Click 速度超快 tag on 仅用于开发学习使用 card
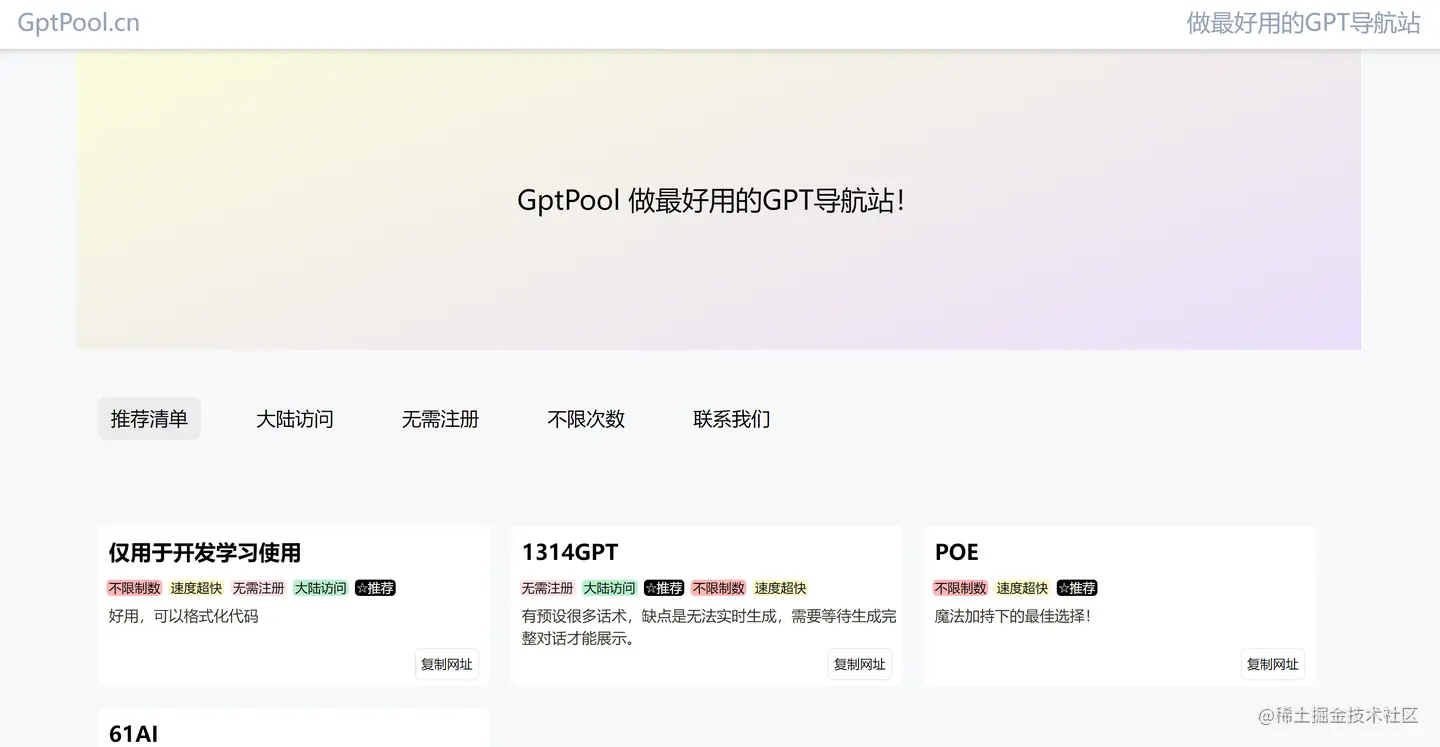The image size is (1440, 747). tap(196, 588)
